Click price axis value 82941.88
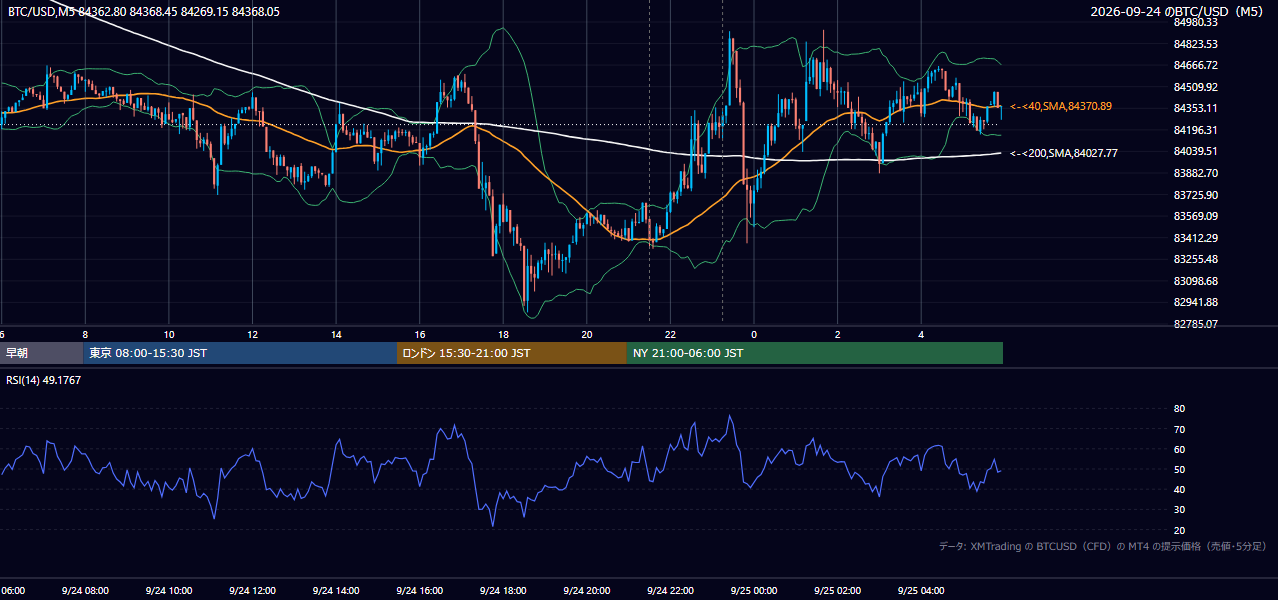The image size is (1278, 600). (x=1196, y=302)
